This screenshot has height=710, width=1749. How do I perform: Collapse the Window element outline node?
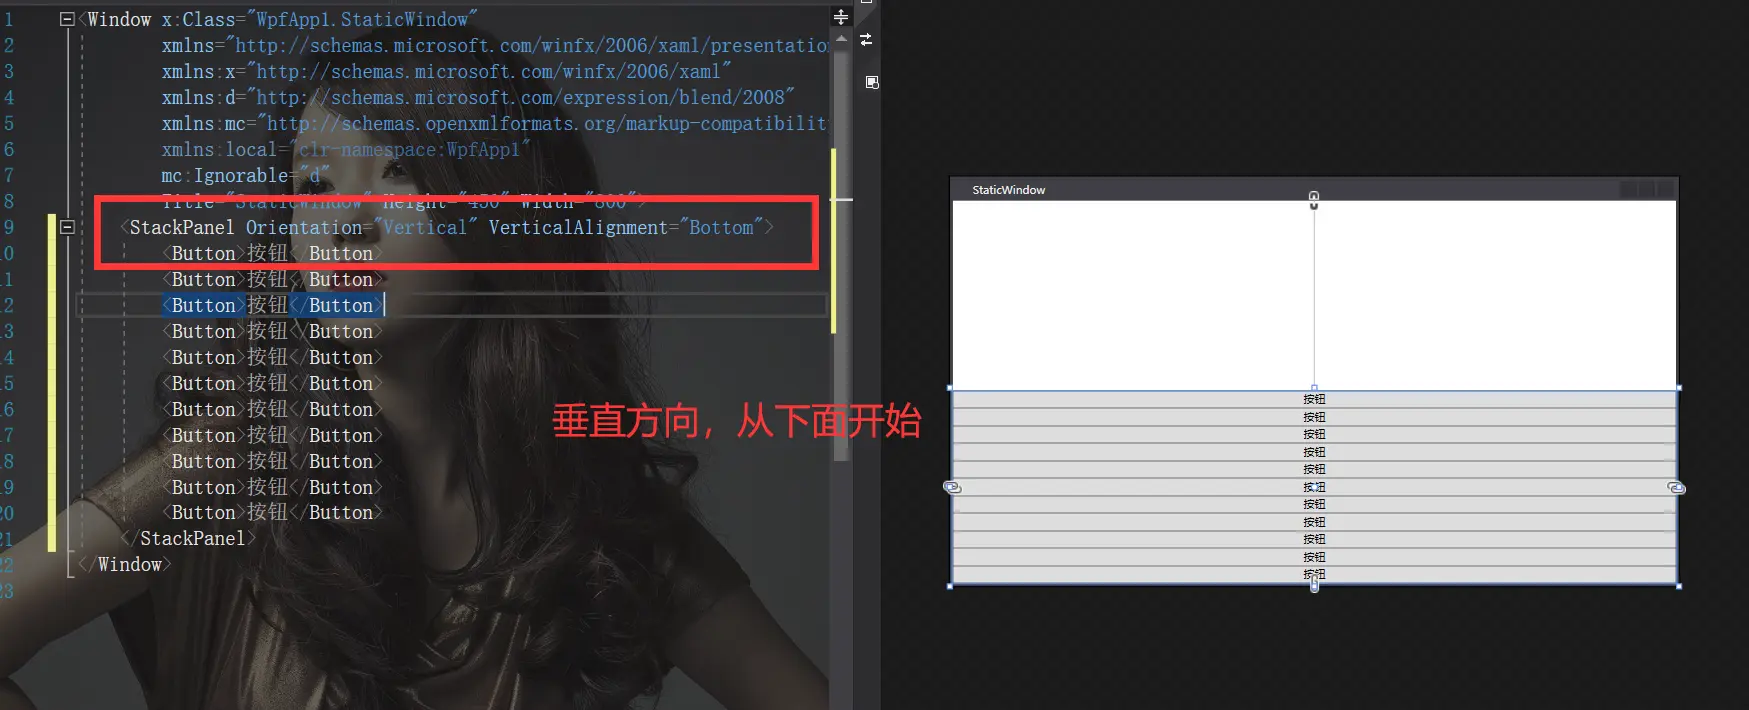click(67, 19)
